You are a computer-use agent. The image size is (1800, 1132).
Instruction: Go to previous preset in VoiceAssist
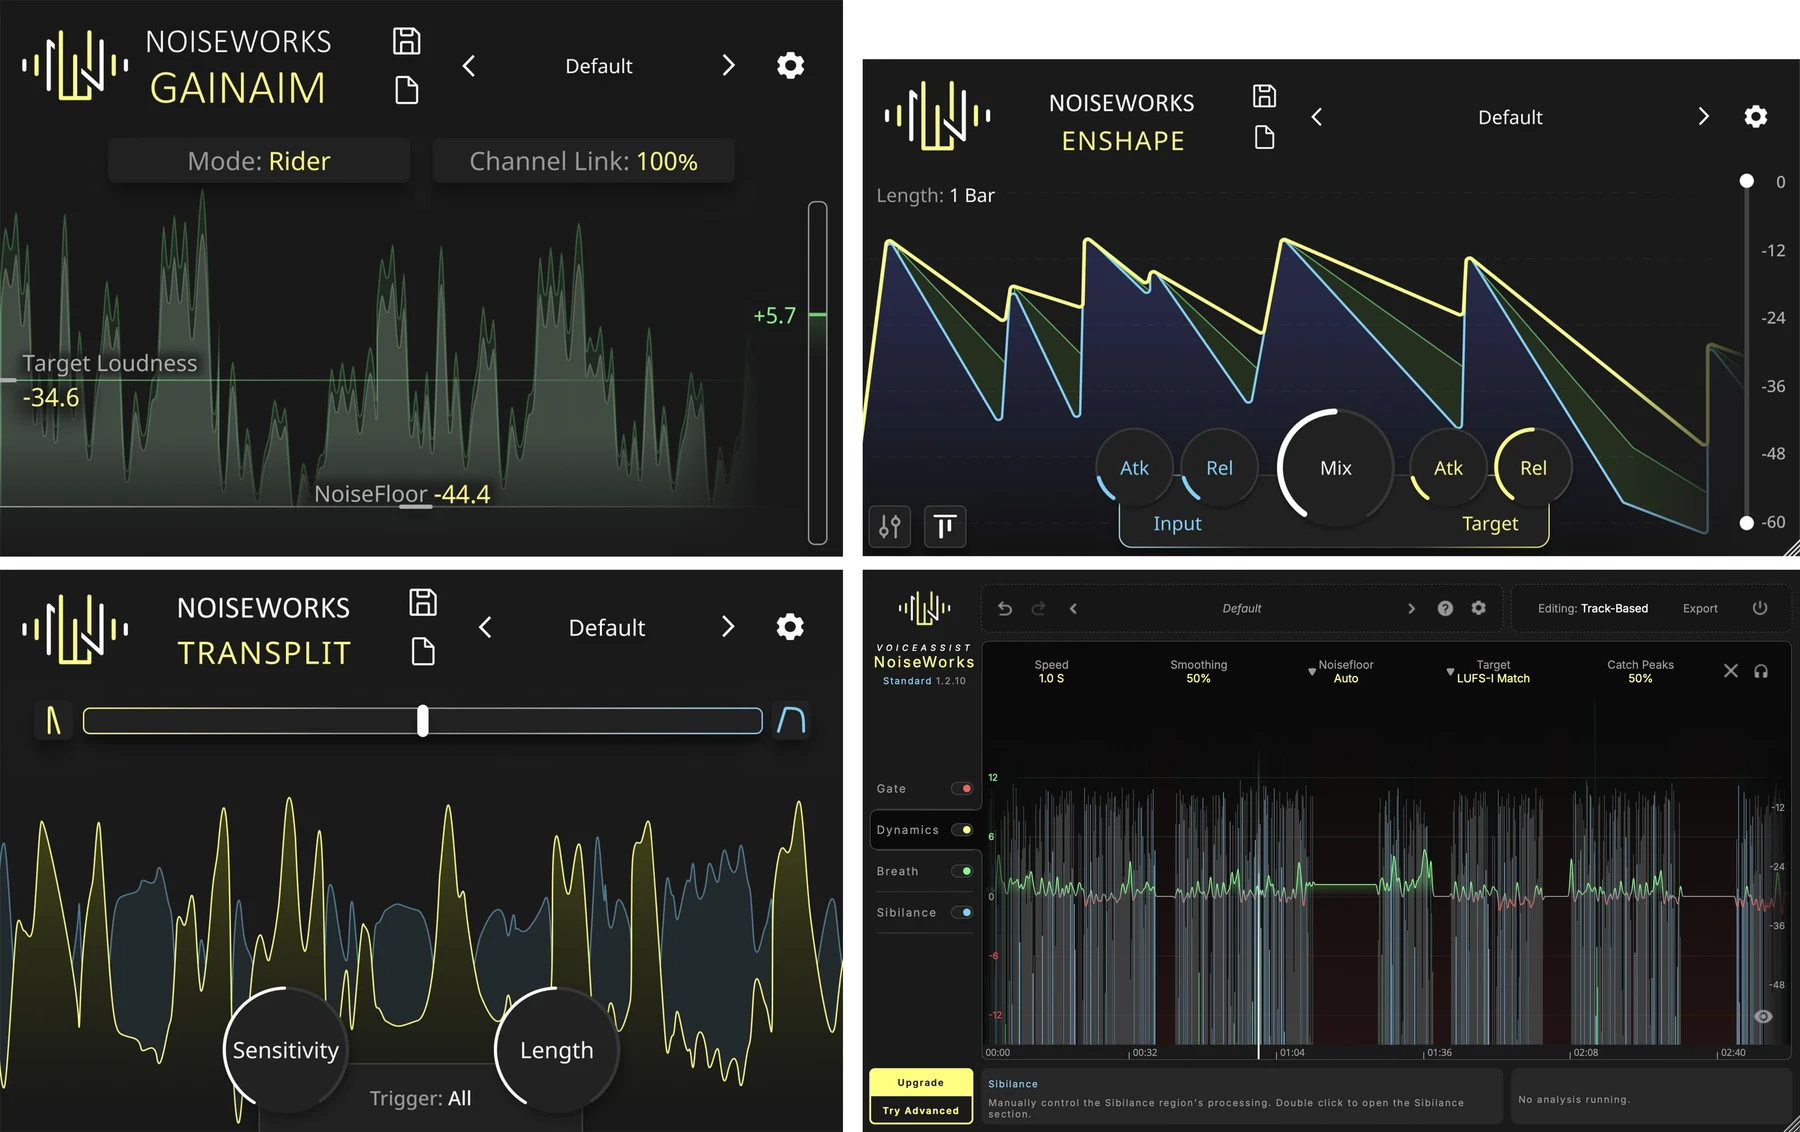click(x=1073, y=608)
